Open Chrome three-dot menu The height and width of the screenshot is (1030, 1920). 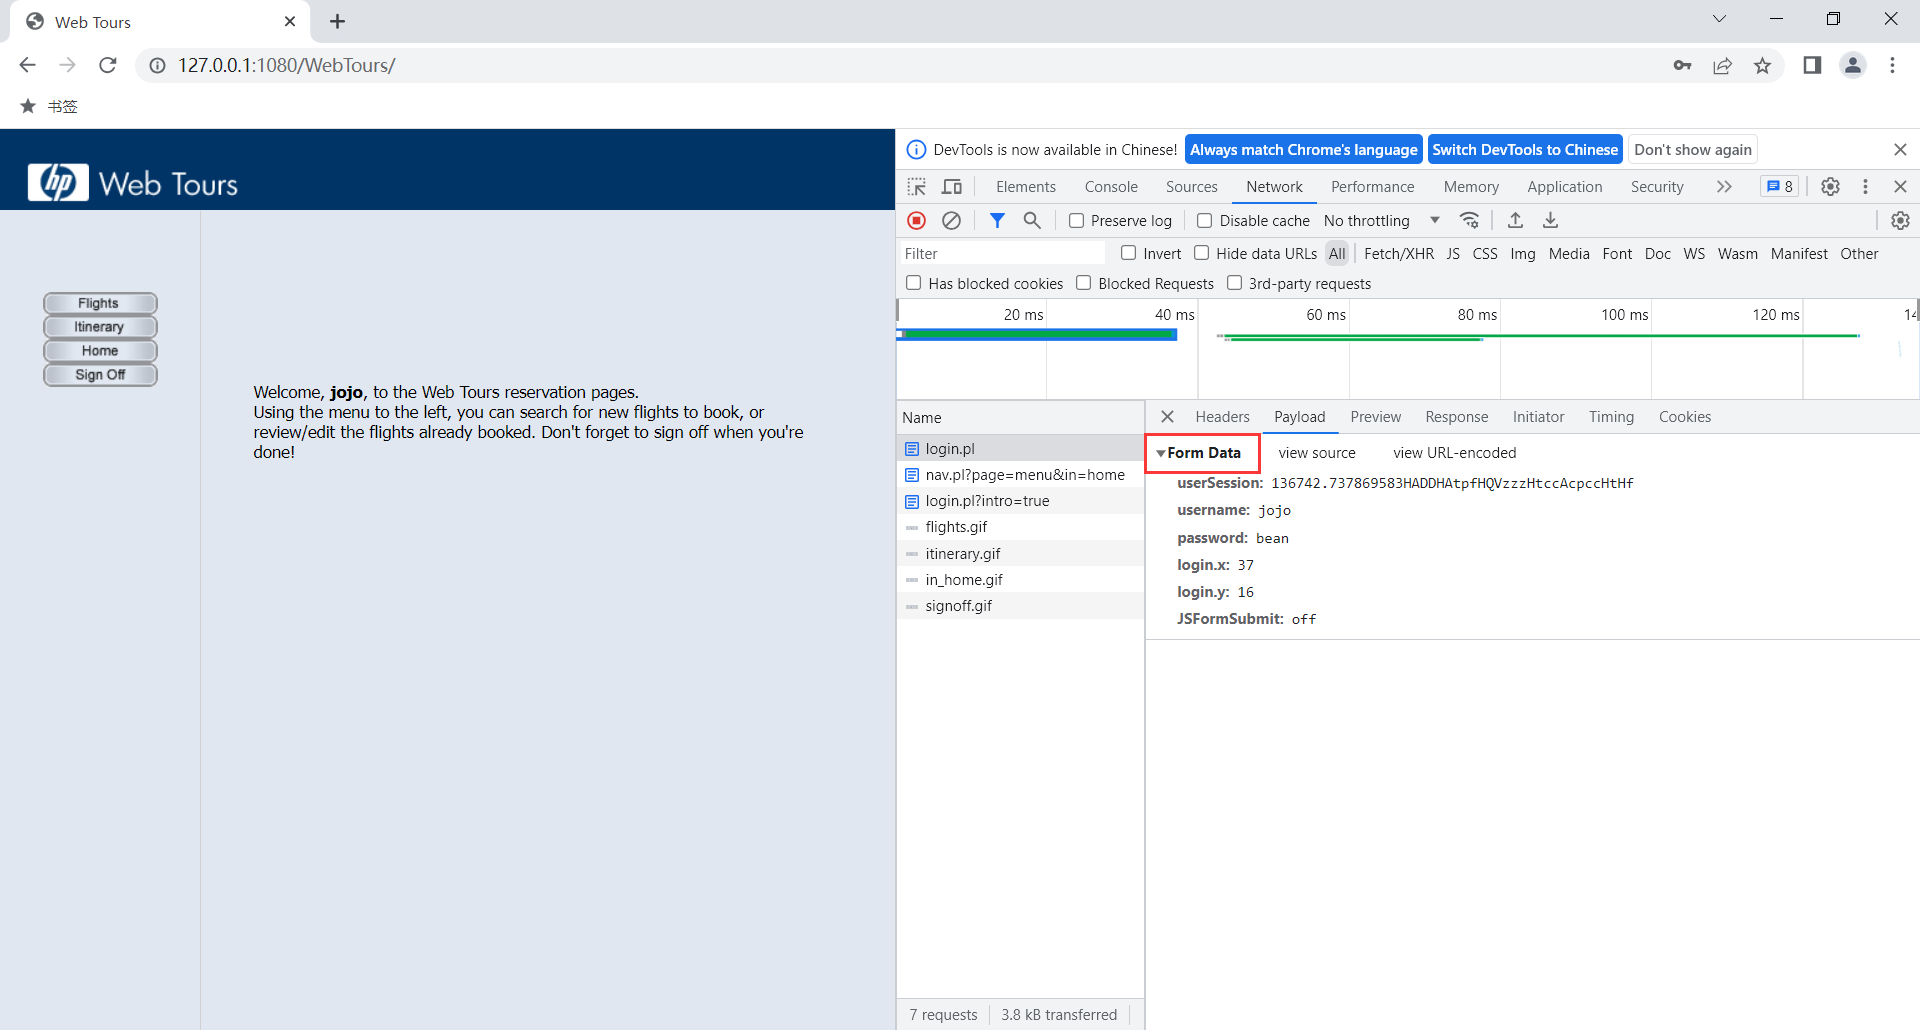point(1892,65)
